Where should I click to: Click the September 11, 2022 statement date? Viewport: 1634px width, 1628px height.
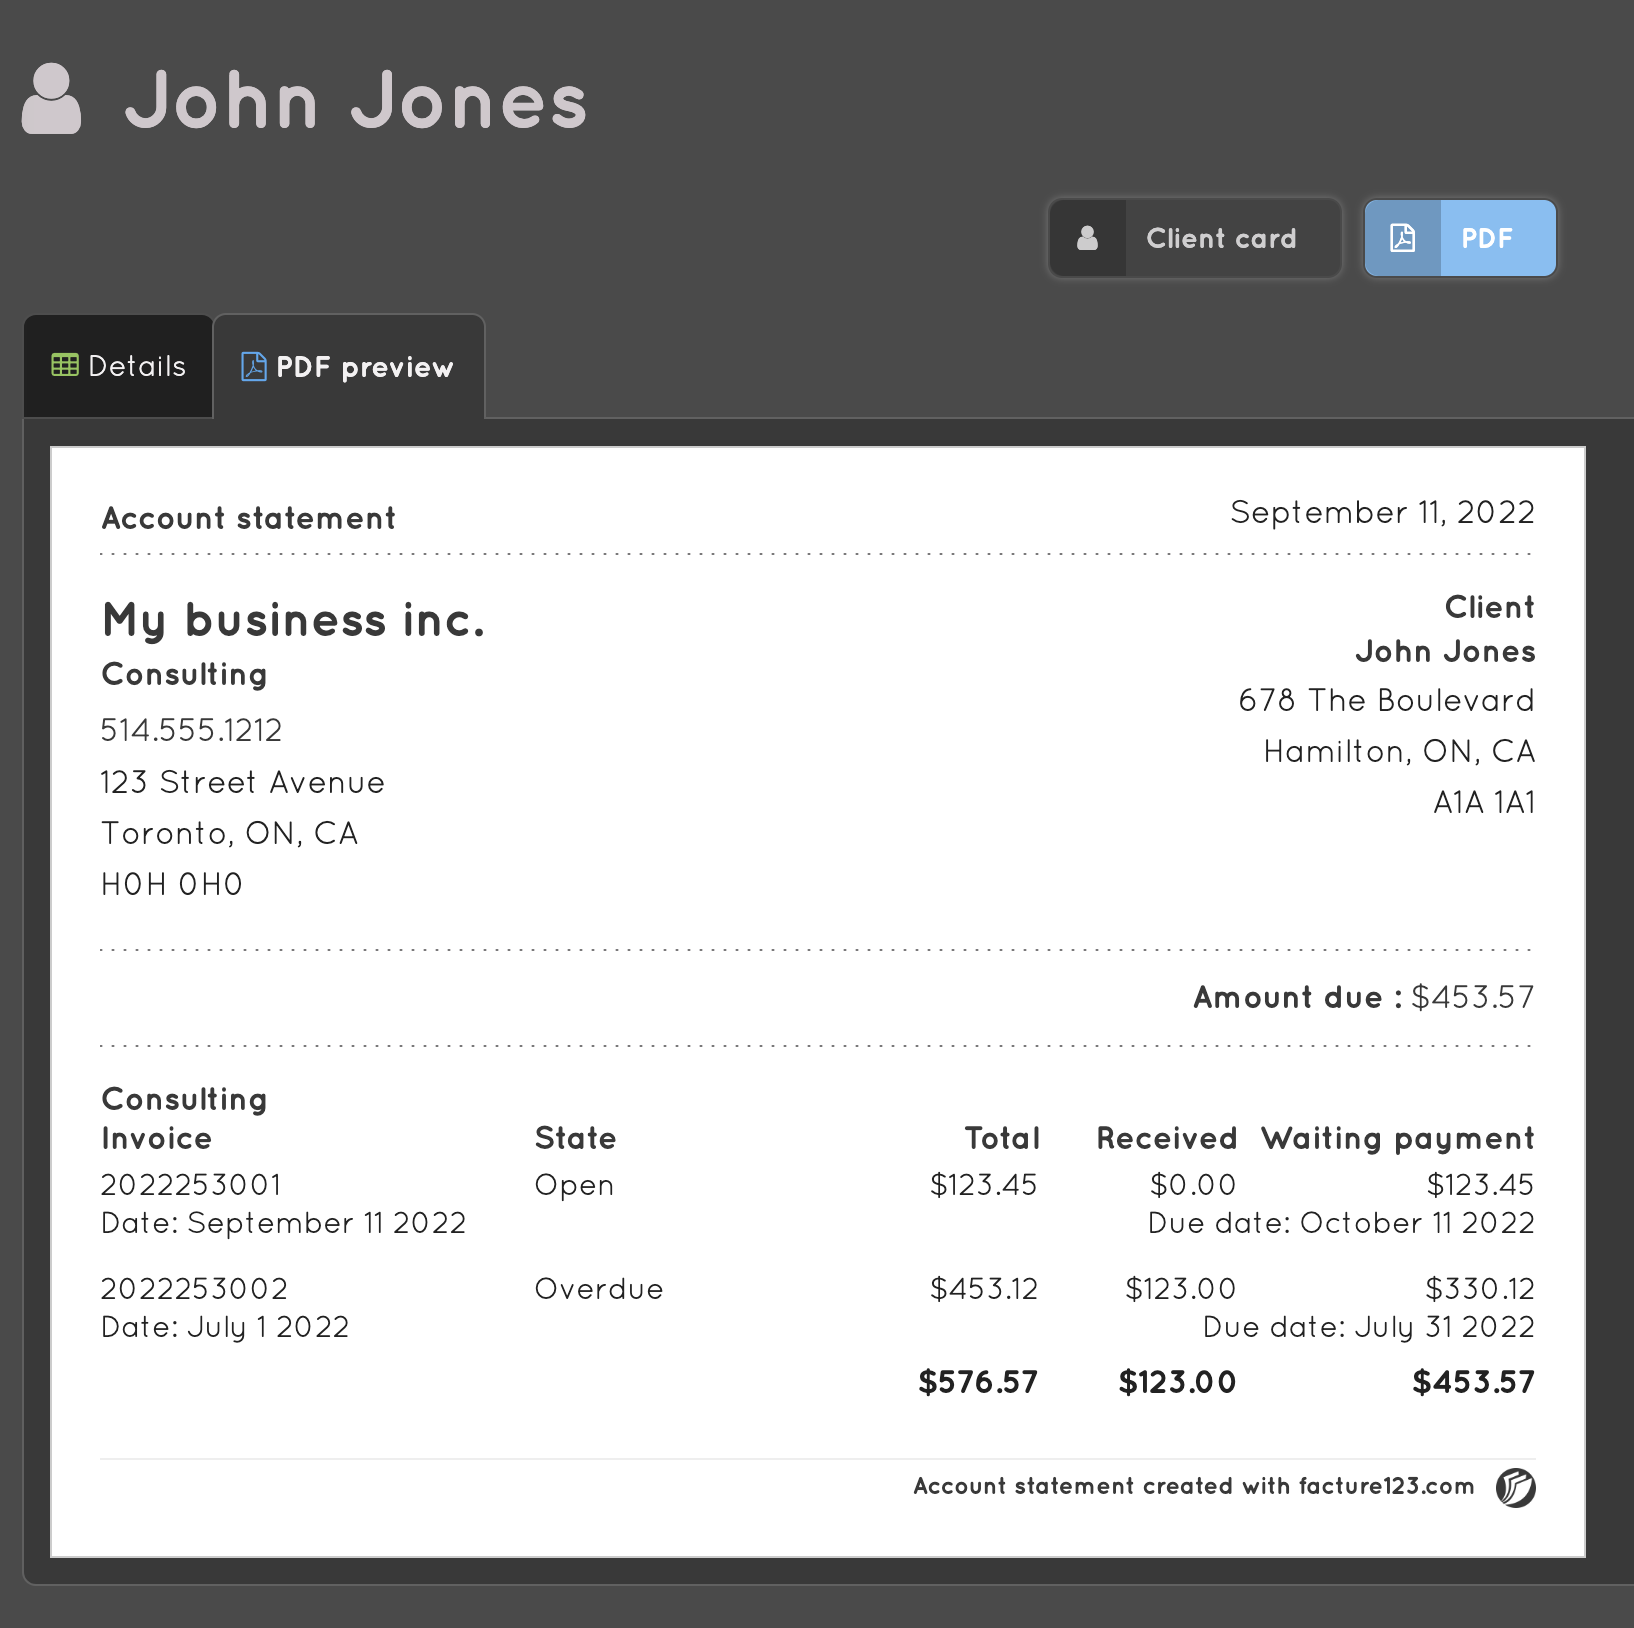tap(1382, 512)
